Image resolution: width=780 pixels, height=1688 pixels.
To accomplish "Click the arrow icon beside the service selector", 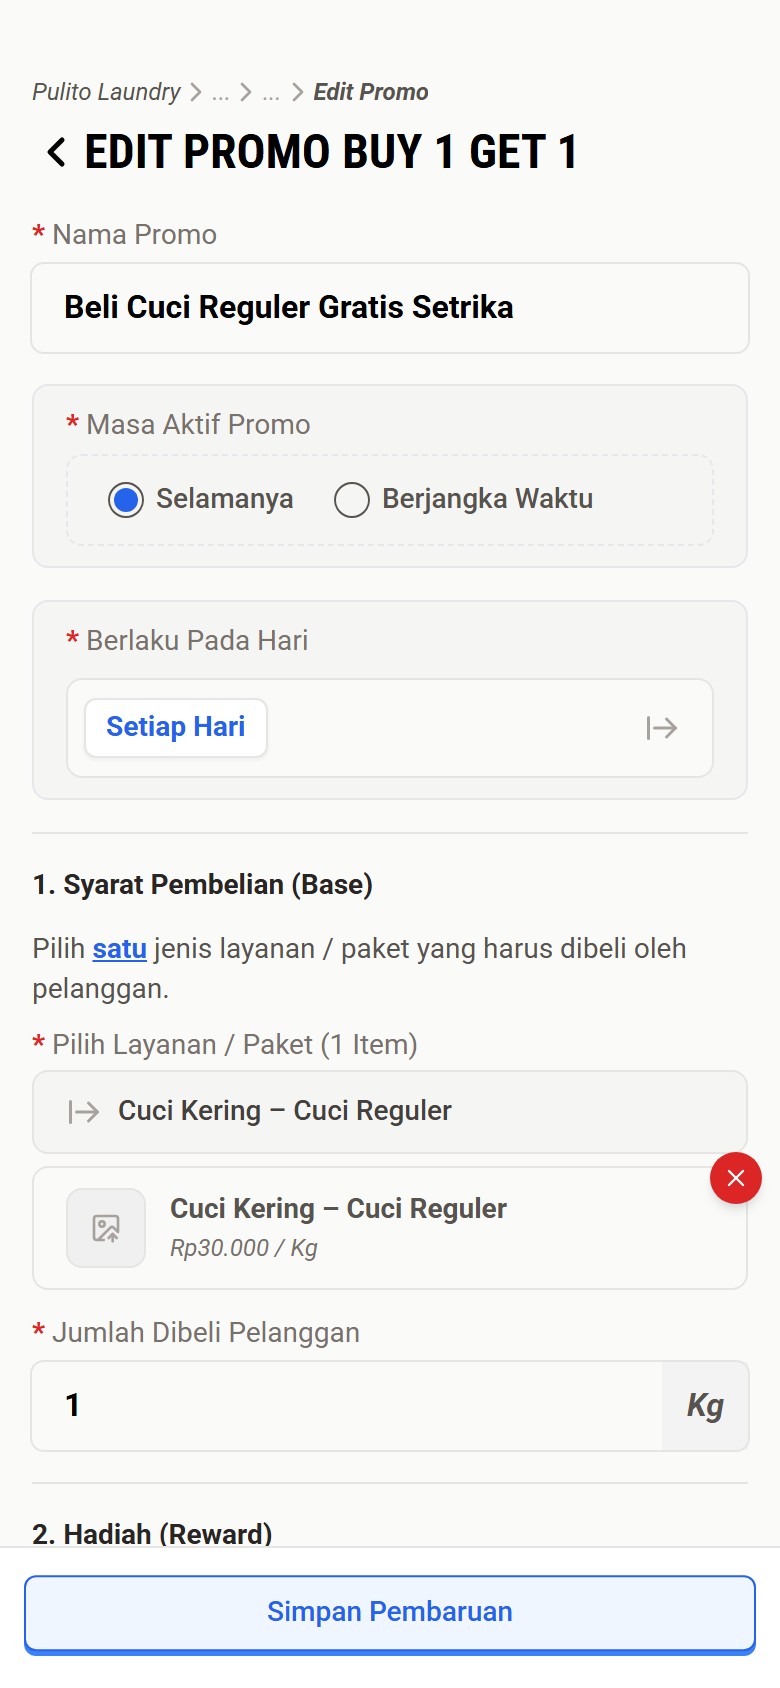I will coord(84,1112).
